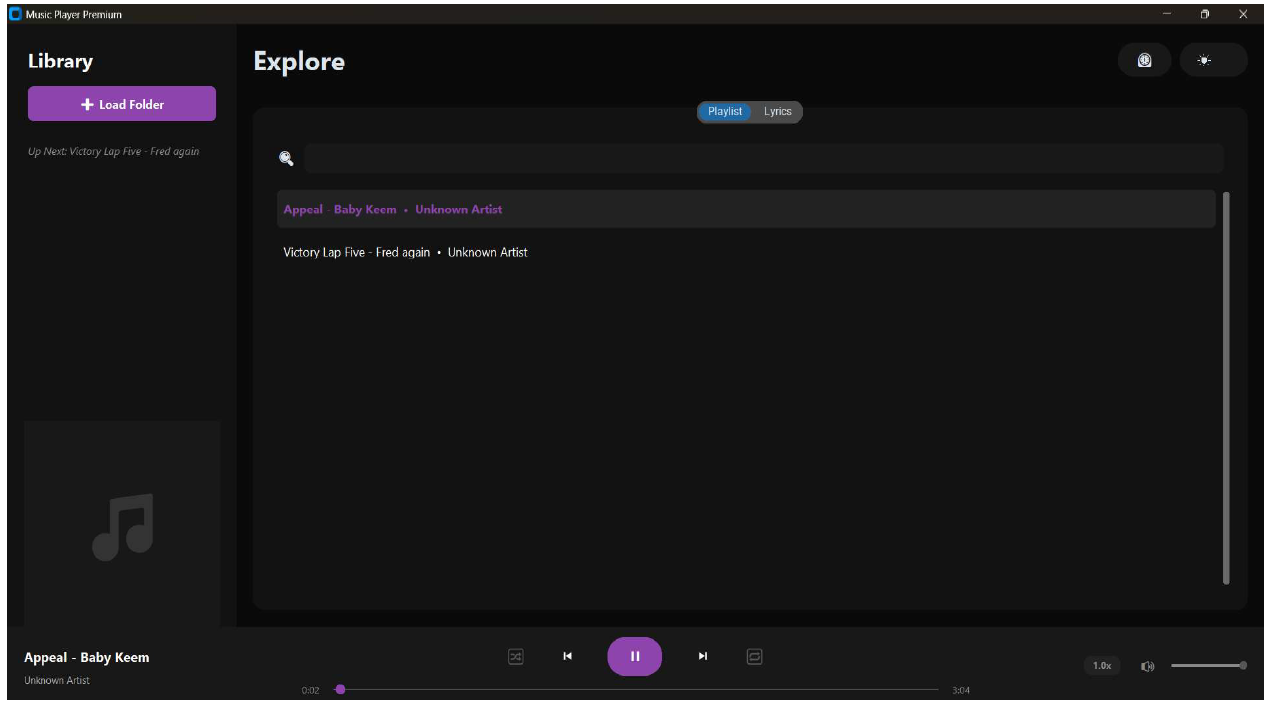Open the sleep timer

[1144, 60]
